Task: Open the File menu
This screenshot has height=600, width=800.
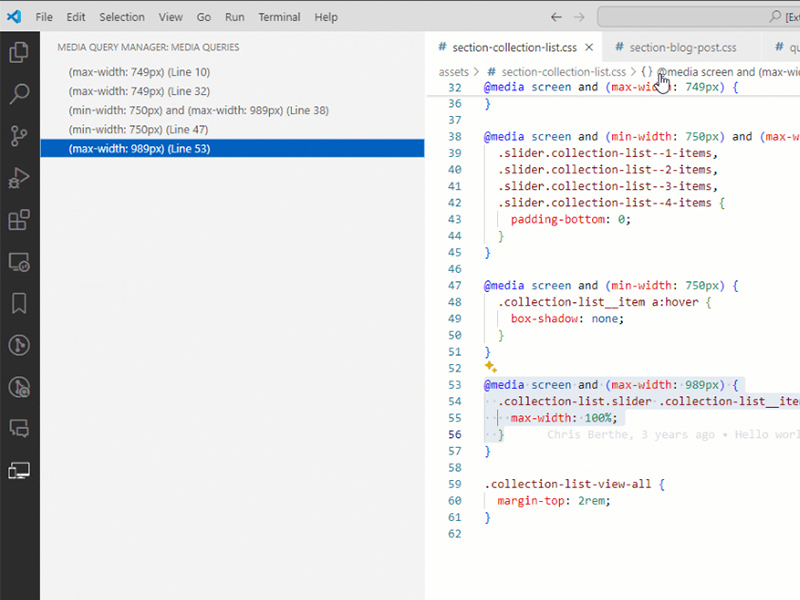Action: [44, 17]
